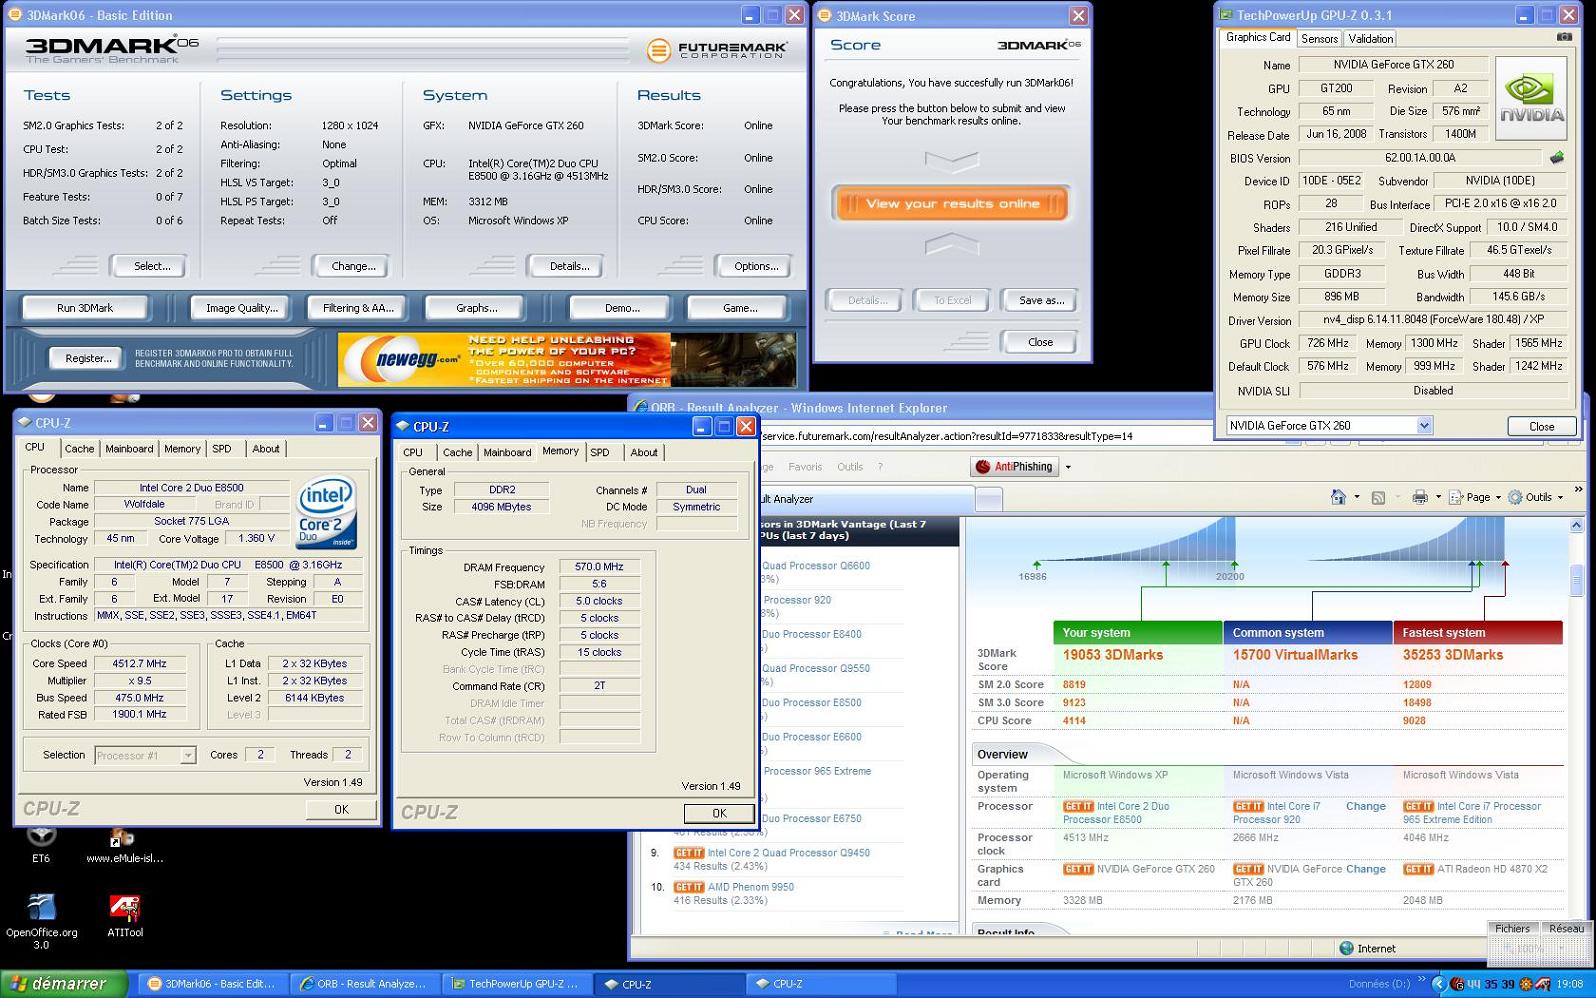Open the Favoris menu in Internet Explorer
Viewport: 1596px width, 998px height.
(804, 467)
